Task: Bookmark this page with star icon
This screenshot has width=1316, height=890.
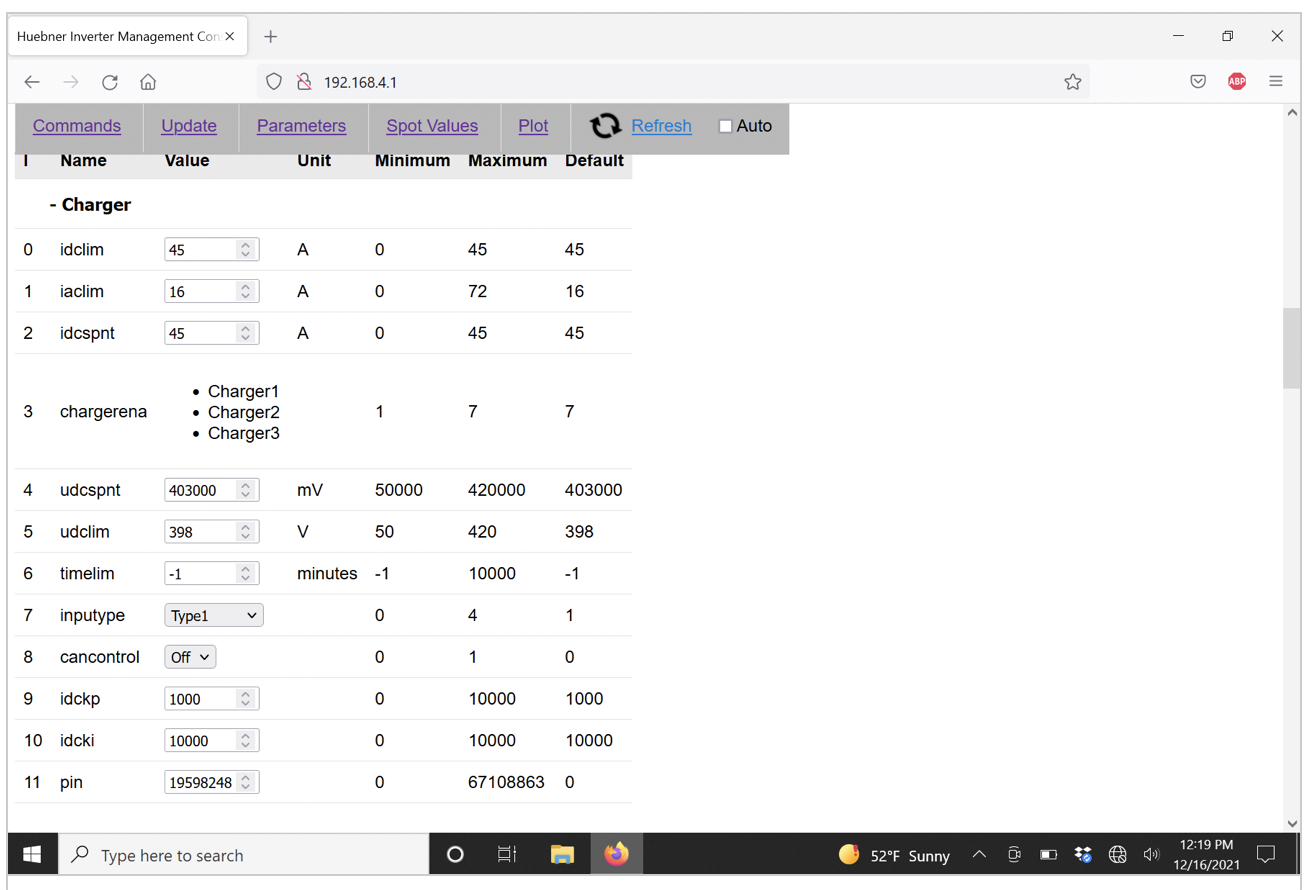Action: pyautogui.click(x=1072, y=82)
